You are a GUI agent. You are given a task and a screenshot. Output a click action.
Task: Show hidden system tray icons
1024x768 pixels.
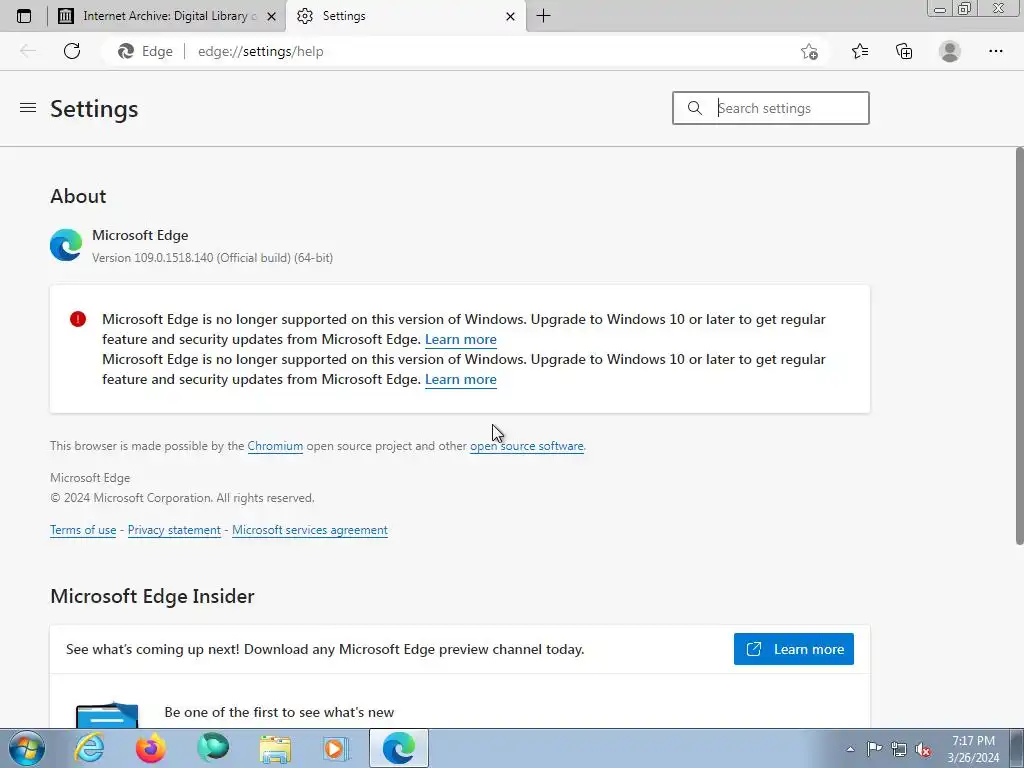point(850,749)
